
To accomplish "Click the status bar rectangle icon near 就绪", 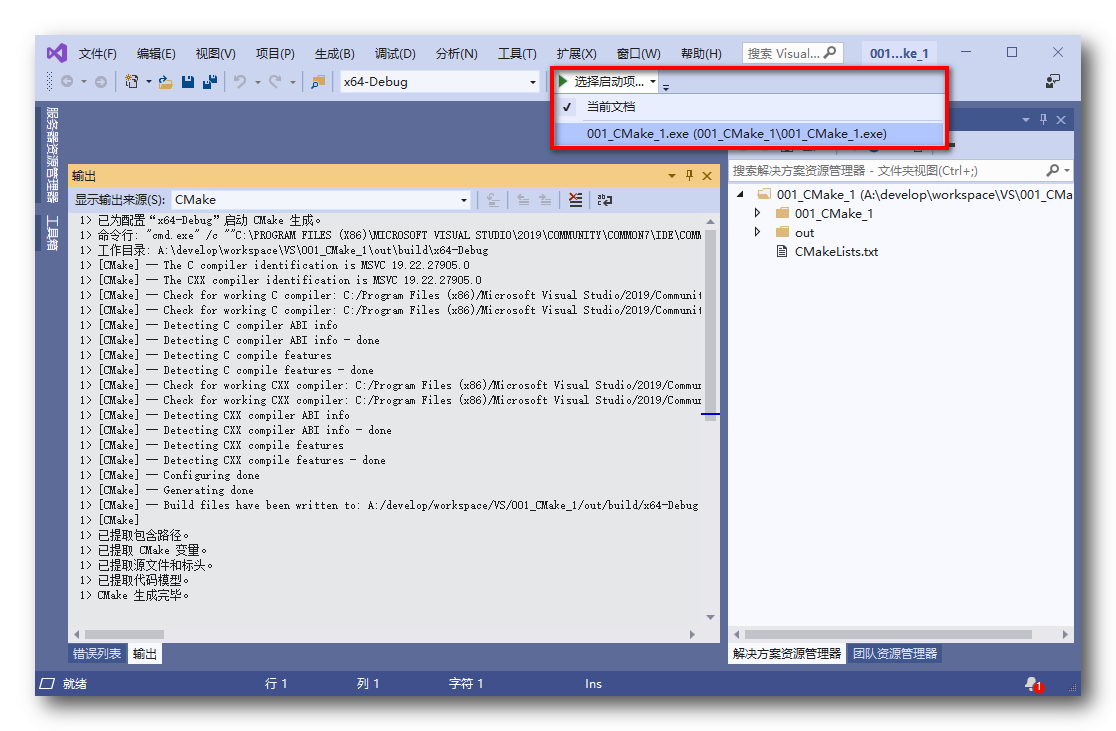I will point(47,683).
